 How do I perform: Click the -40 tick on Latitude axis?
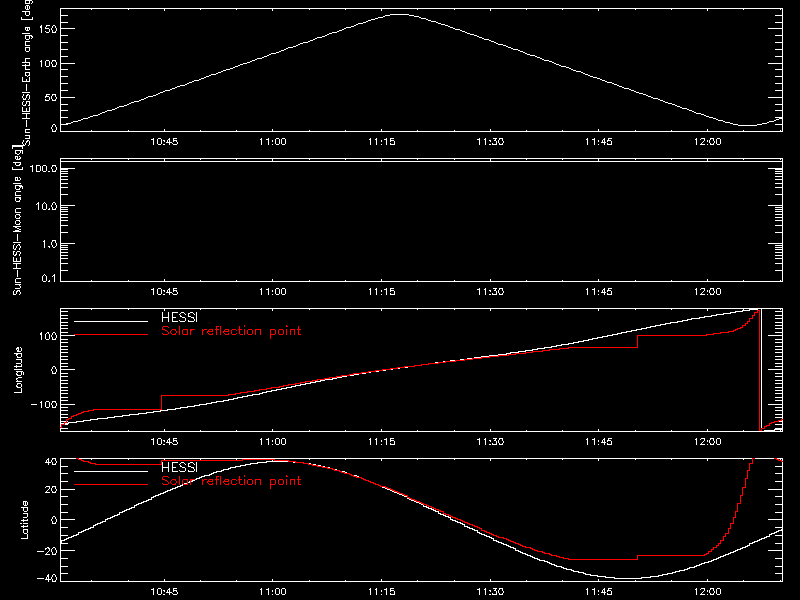coord(46,579)
